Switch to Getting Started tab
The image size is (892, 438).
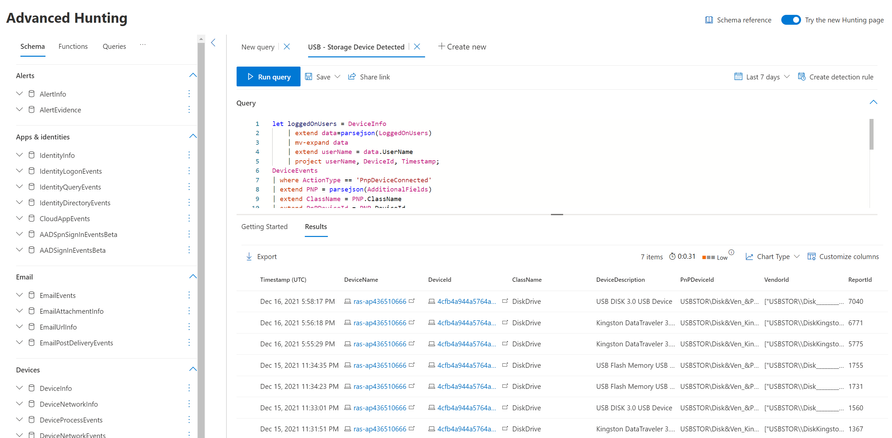(x=264, y=226)
